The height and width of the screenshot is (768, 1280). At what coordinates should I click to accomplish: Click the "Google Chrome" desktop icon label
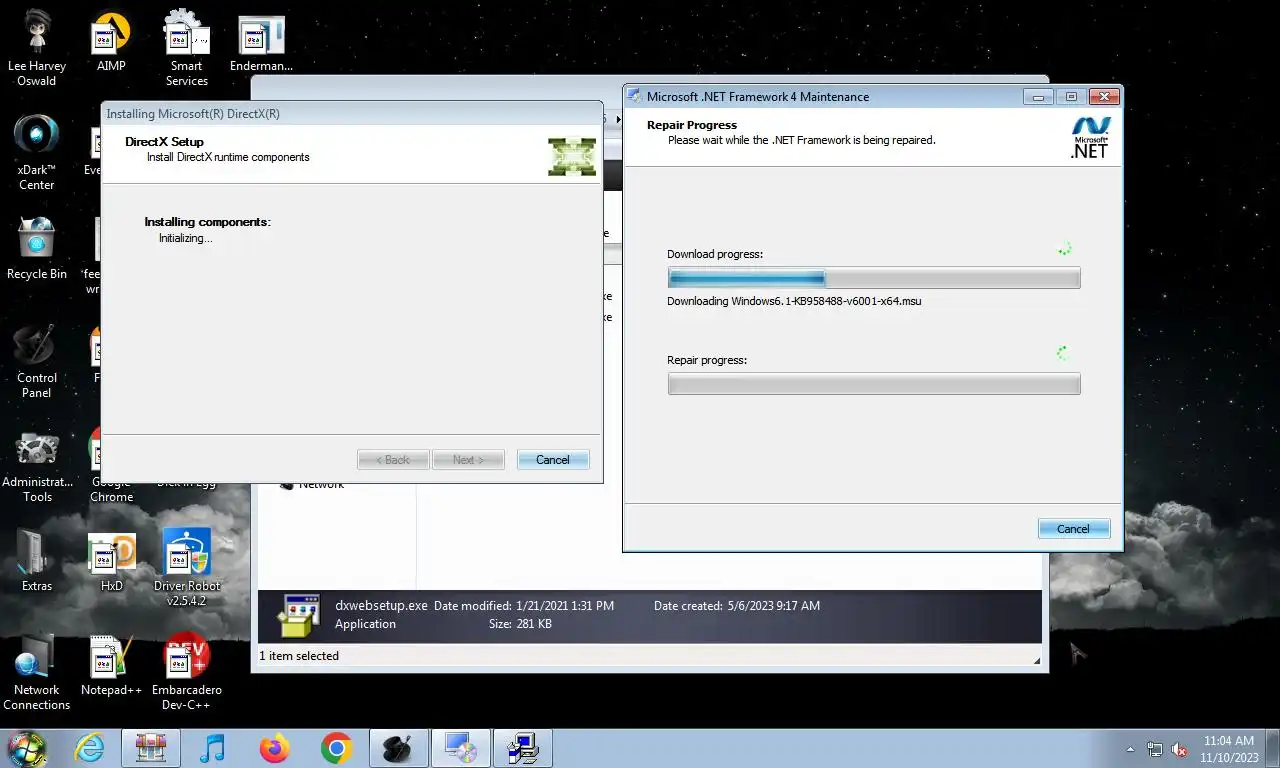111,489
